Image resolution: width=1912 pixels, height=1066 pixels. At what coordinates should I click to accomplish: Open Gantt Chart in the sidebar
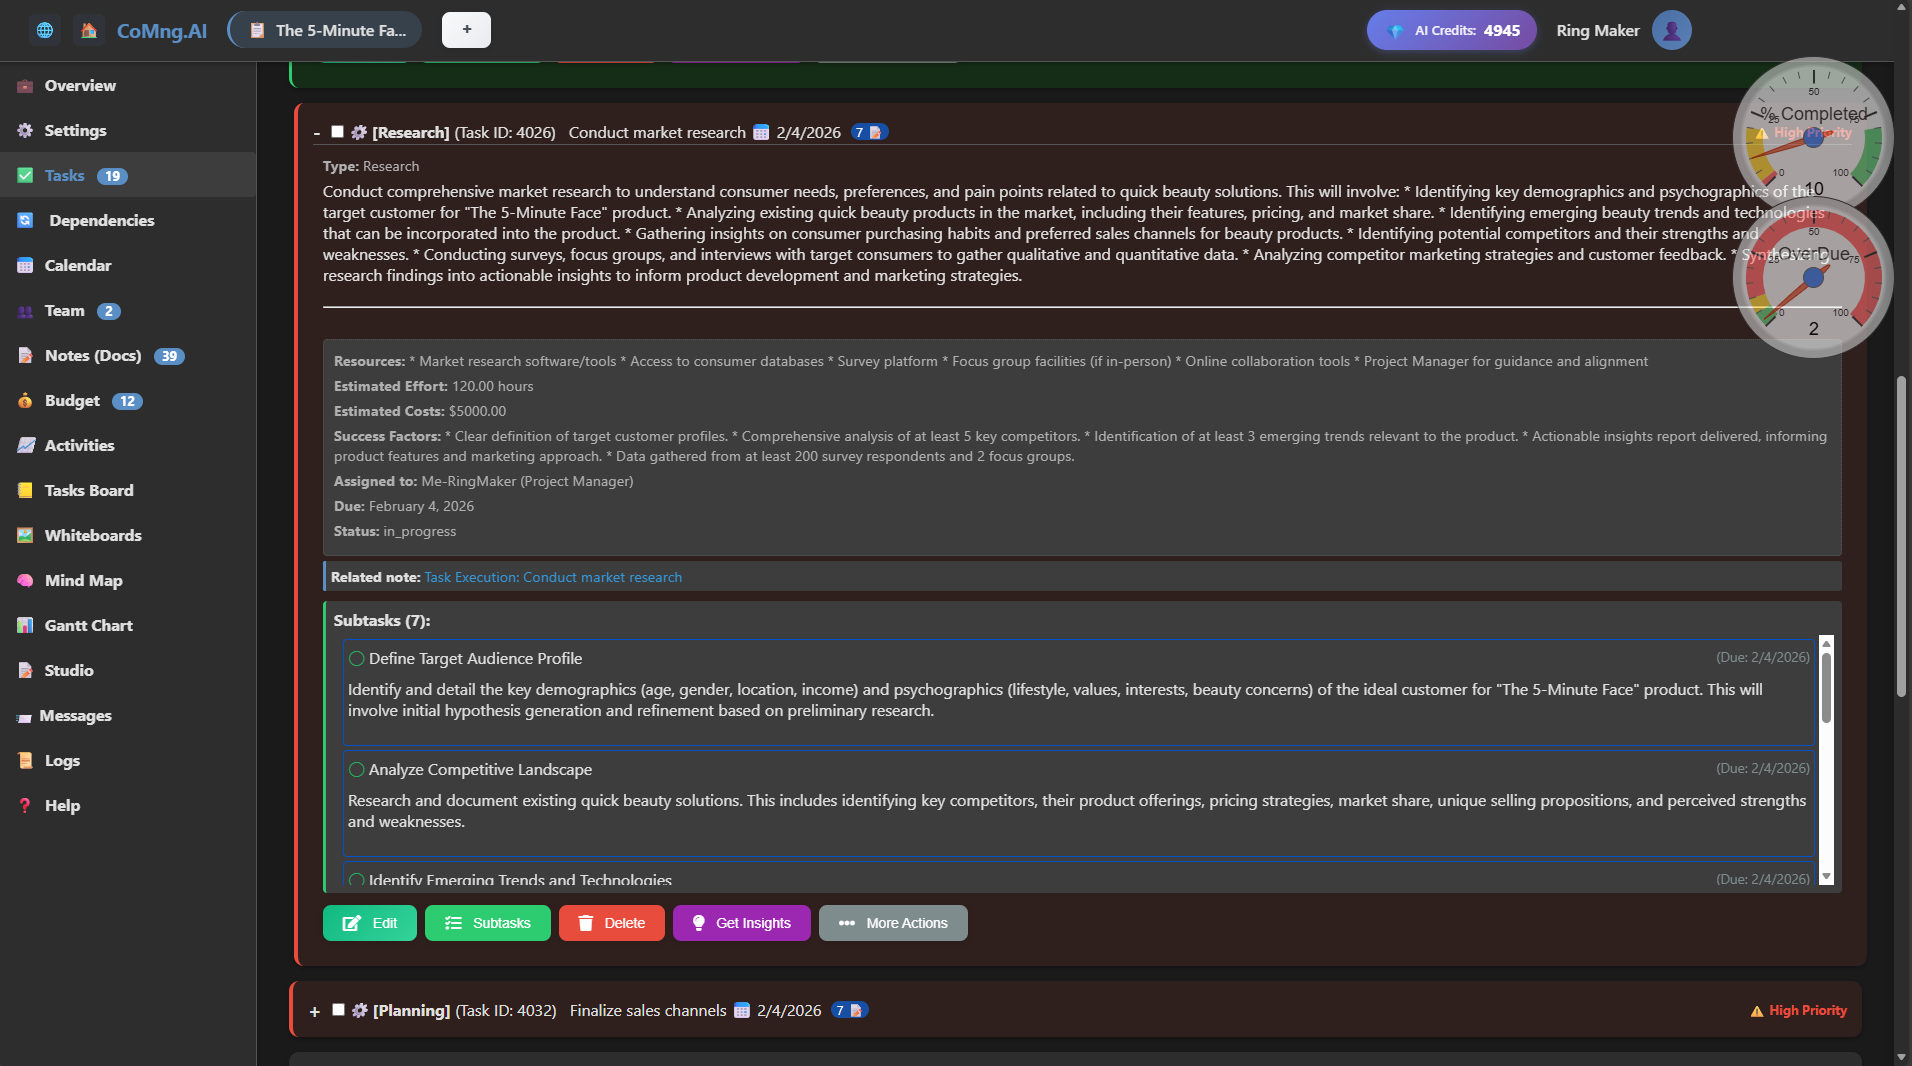click(x=88, y=625)
